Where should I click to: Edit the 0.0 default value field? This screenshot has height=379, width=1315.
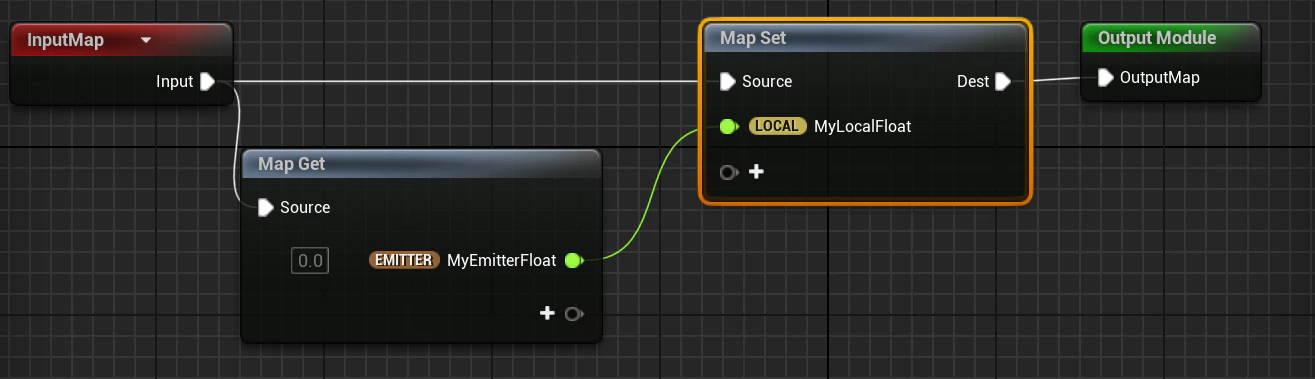point(310,261)
